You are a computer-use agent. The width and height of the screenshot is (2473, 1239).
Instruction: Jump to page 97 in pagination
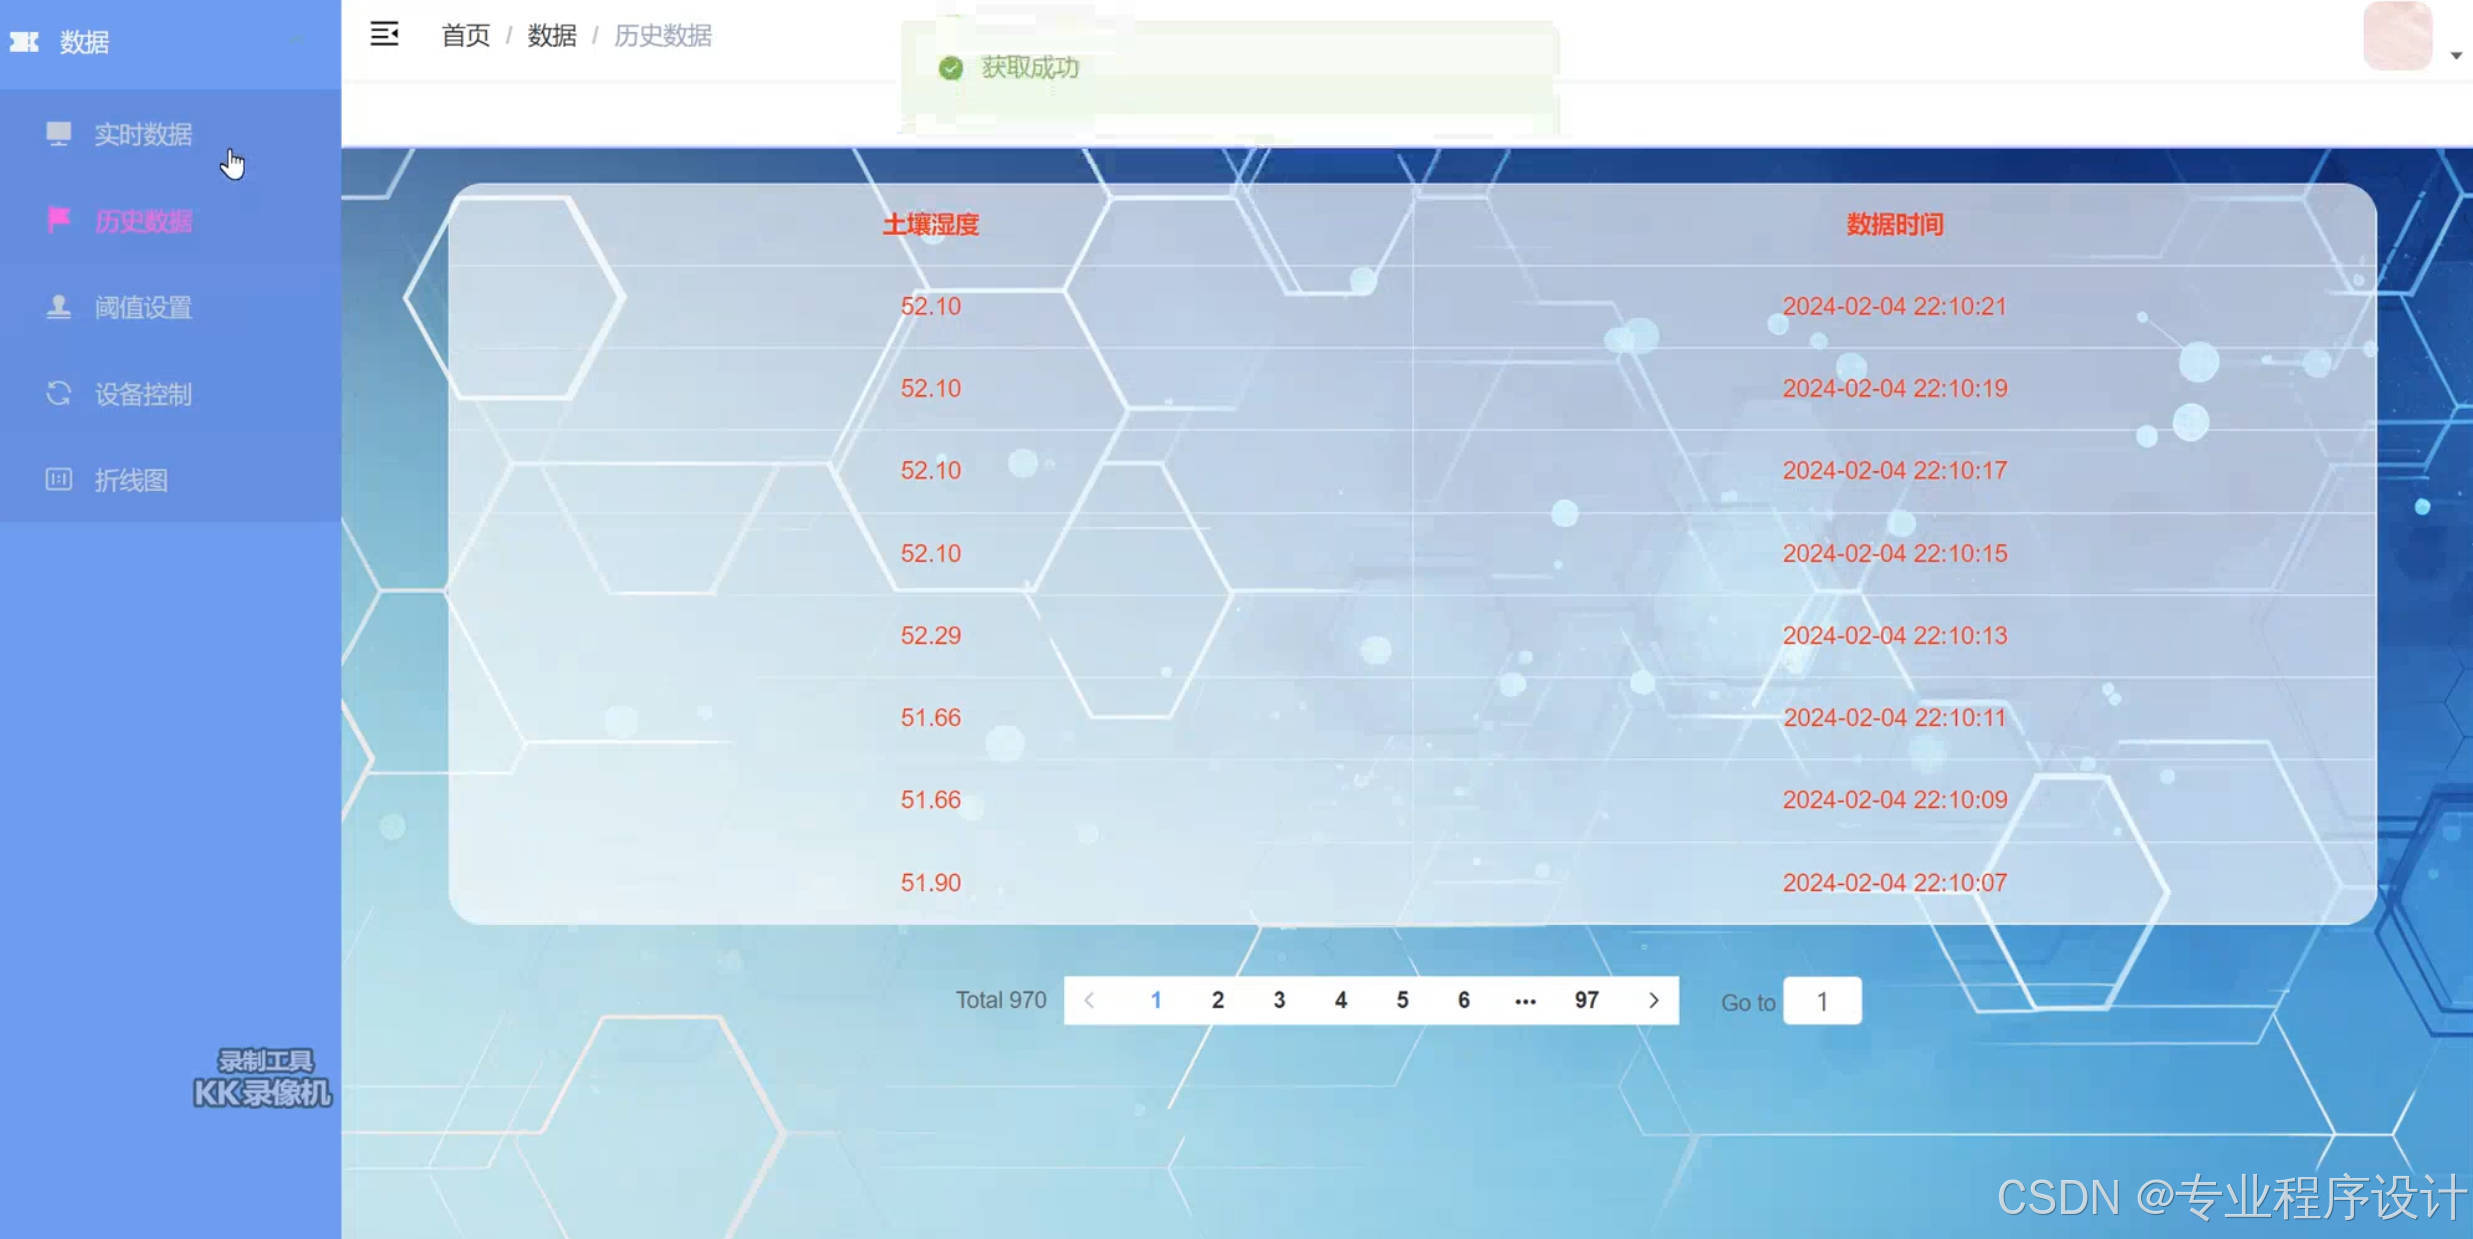pyautogui.click(x=1586, y=1000)
